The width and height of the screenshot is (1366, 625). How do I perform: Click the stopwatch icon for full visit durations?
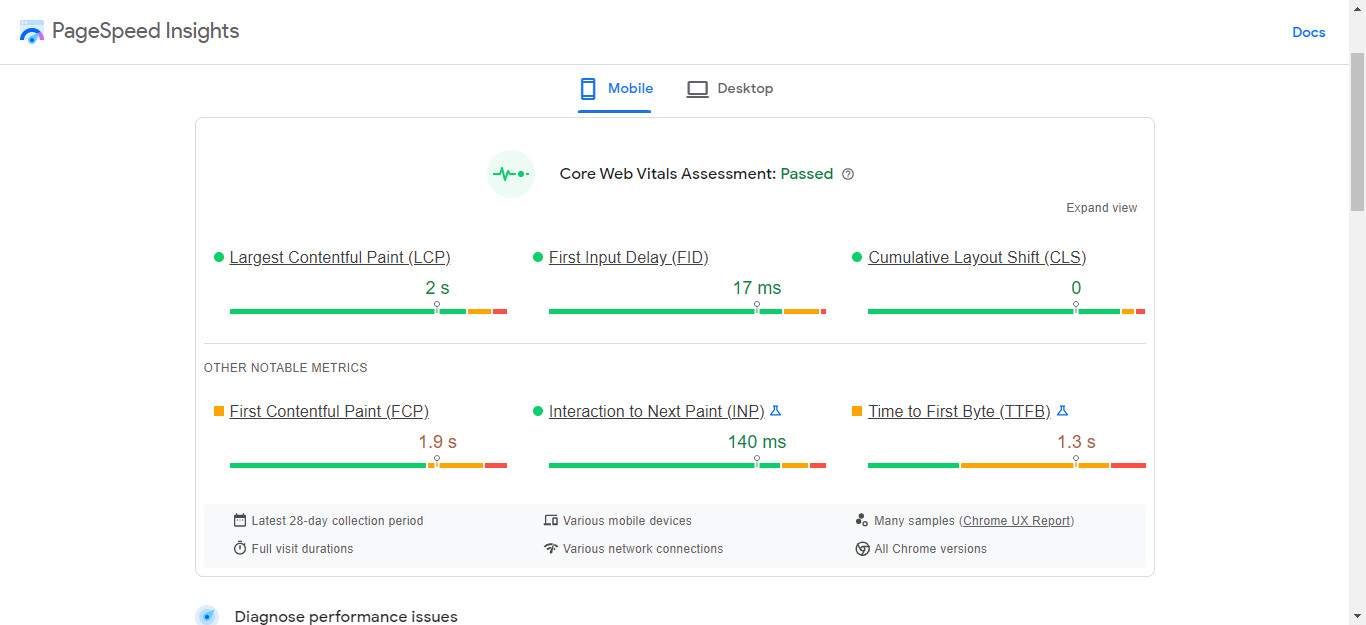(240, 549)
